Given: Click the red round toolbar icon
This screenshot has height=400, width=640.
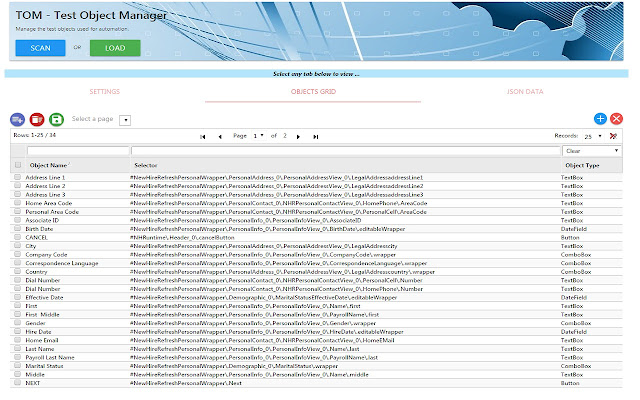Looking at the screenshot, I should (x=37, y=119).
